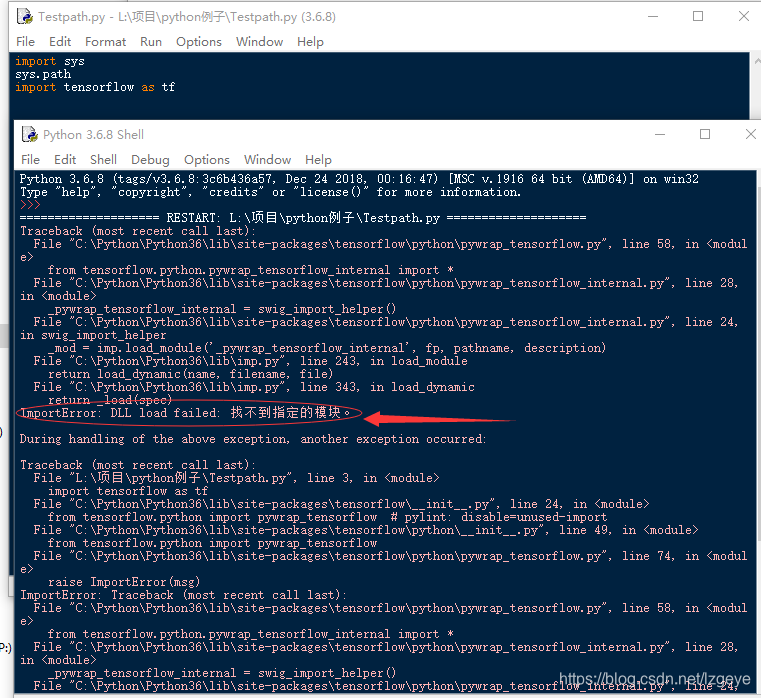Click 'During handling of the above exception' line

pyautogui.click(x=252, y=439)
